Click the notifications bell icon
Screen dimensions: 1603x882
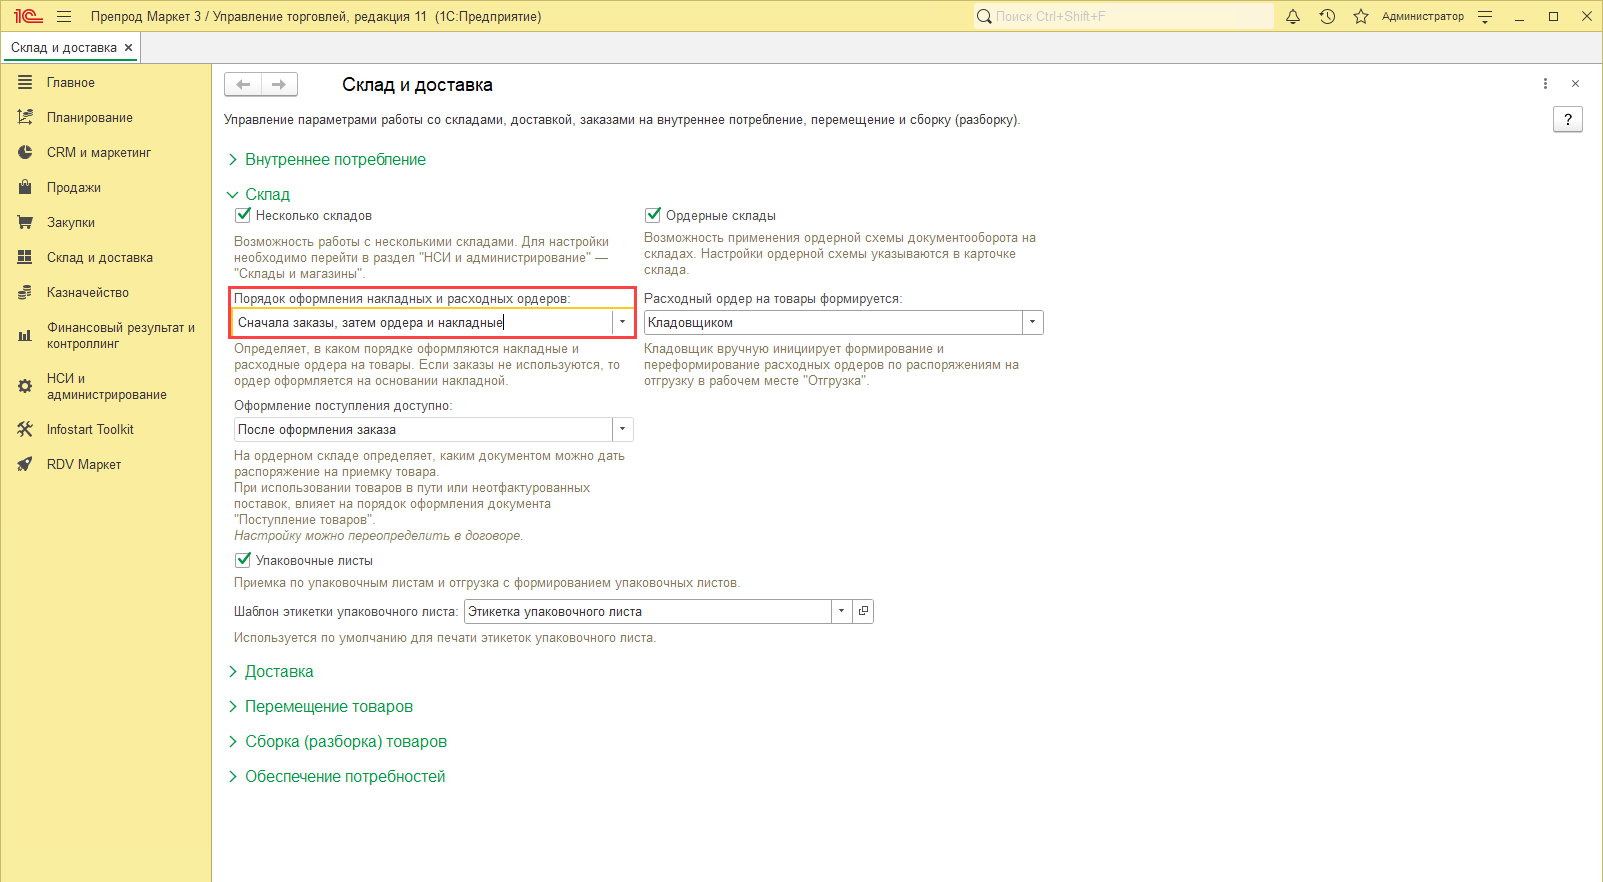(1293, 16)
